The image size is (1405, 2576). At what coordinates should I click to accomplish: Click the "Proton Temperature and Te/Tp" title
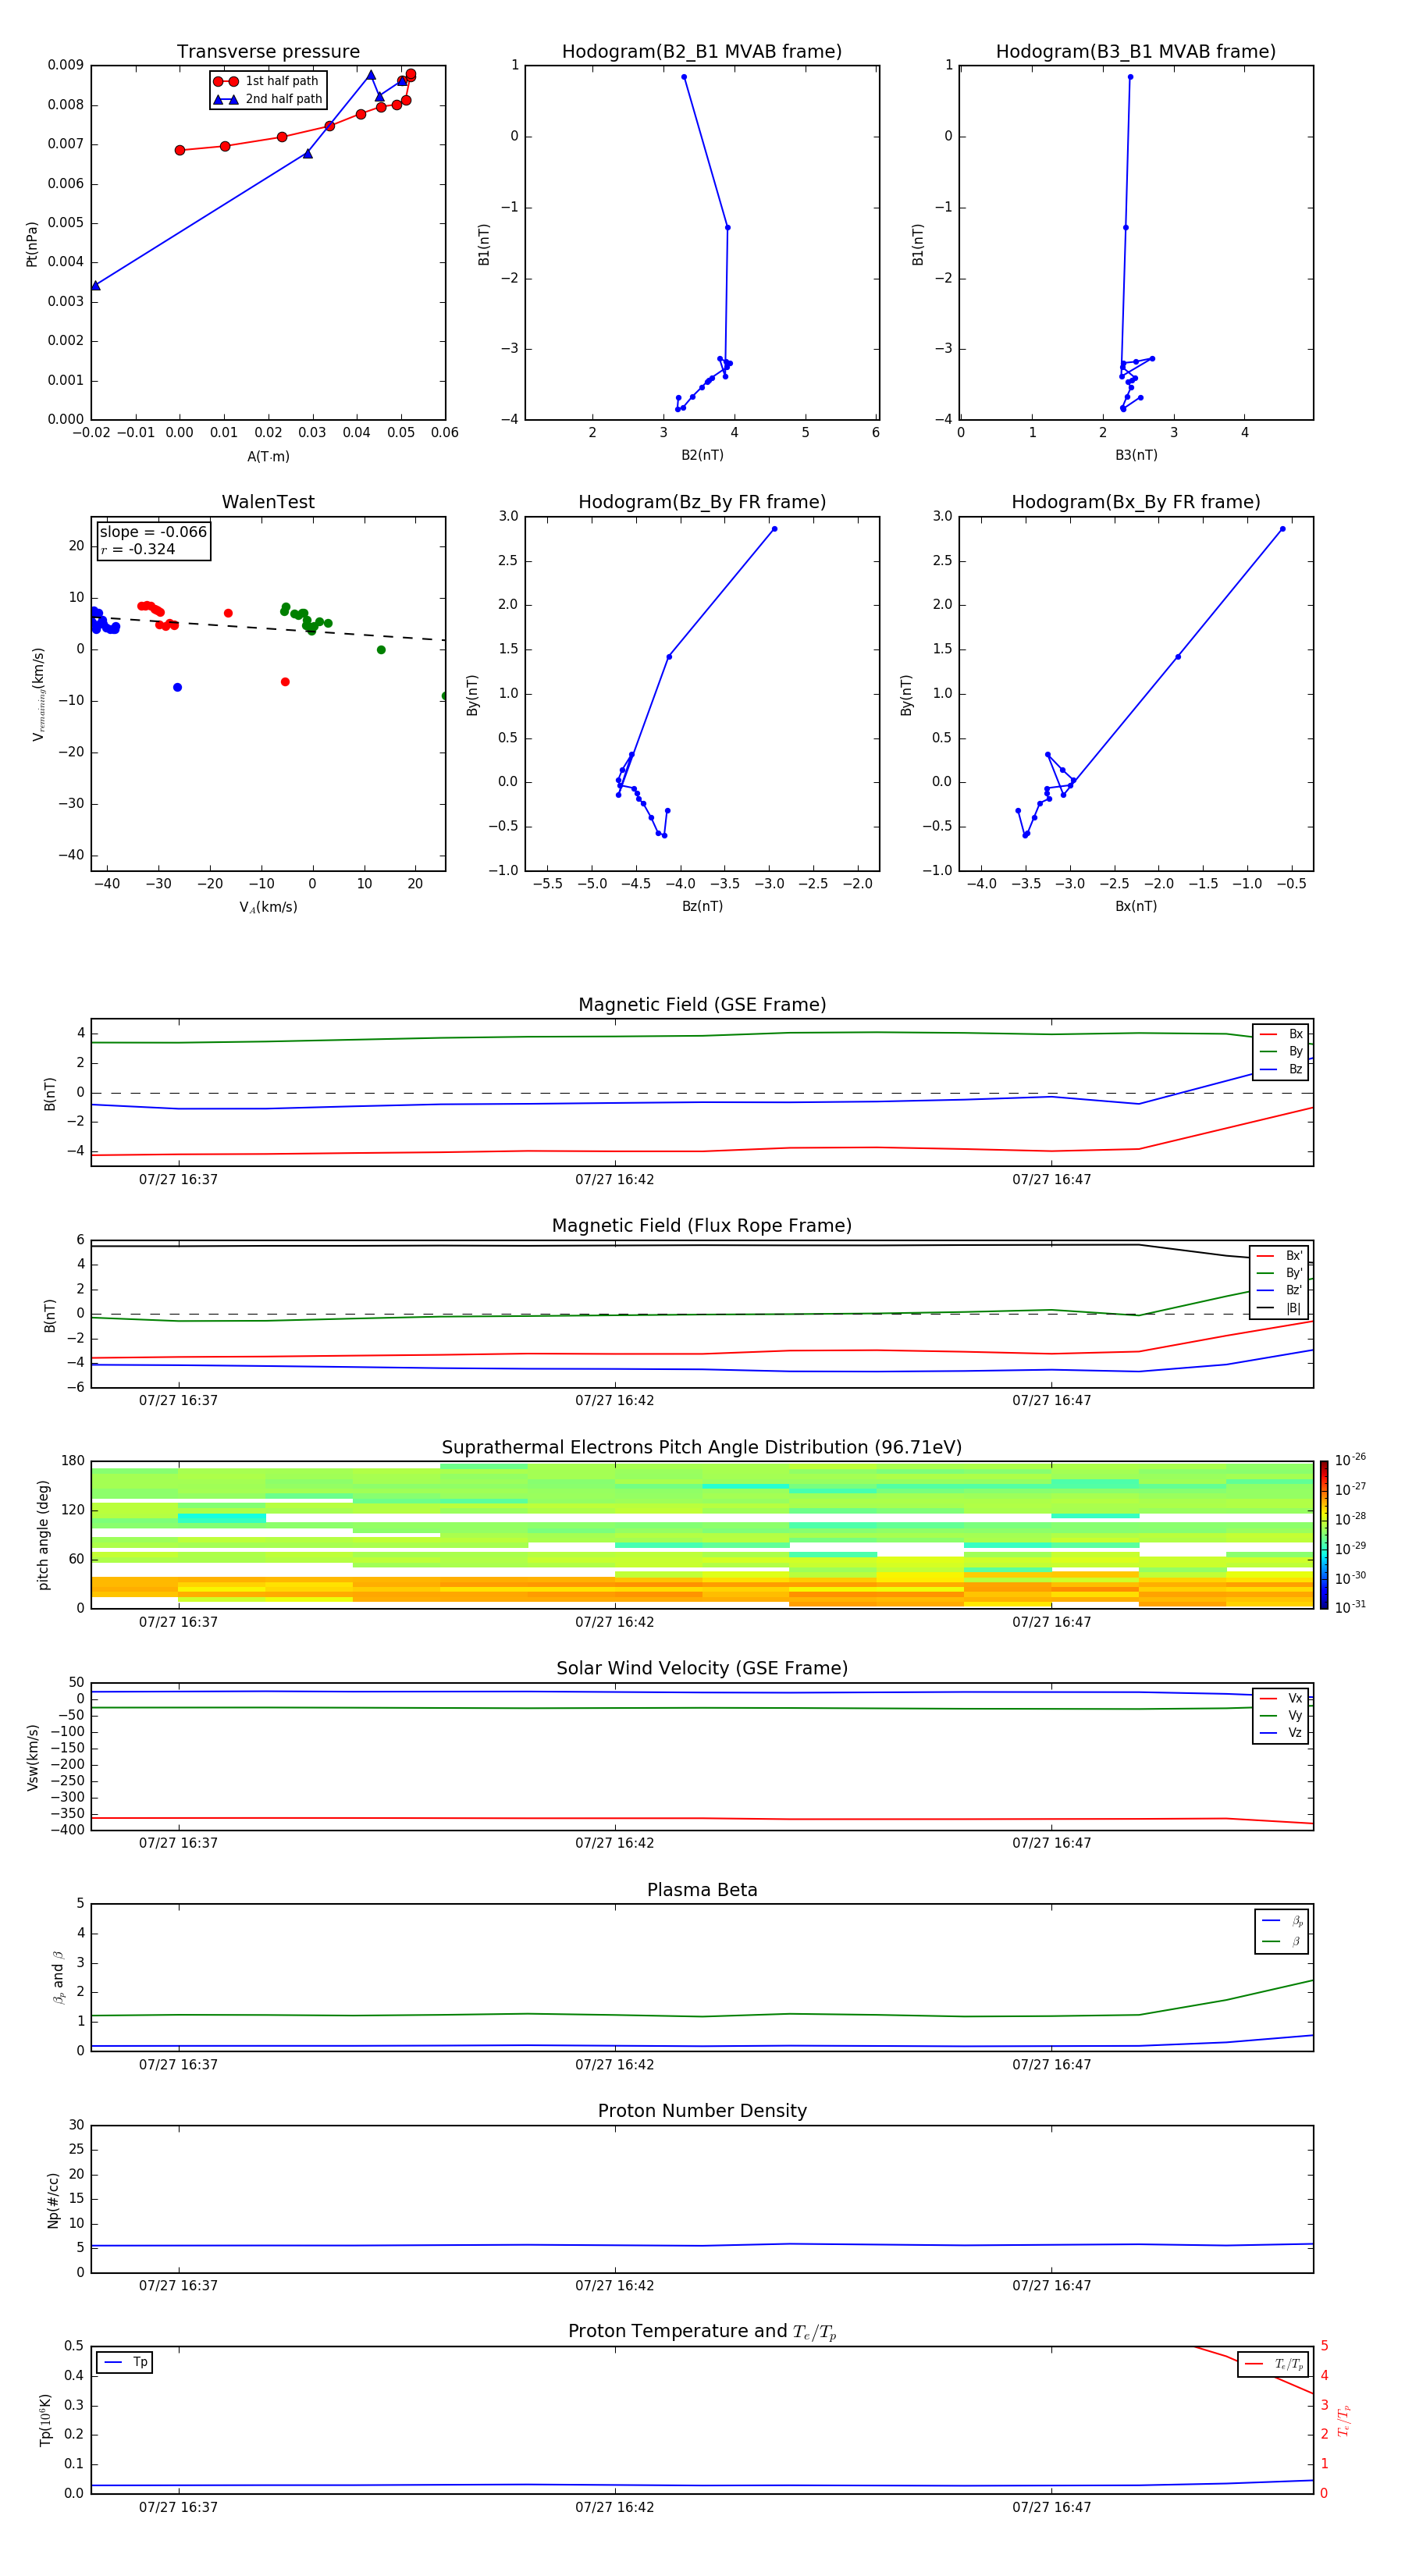pyautogui.click(x=702, y=2332)
